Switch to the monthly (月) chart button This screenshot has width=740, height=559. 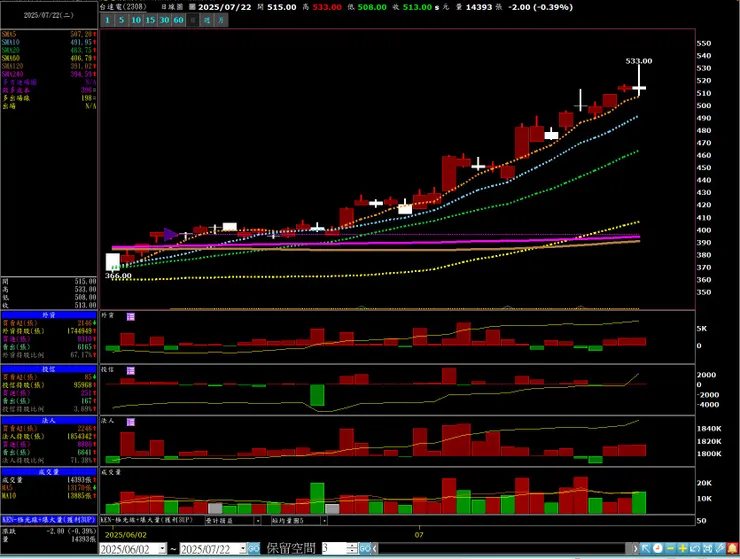click(x=221, y=20)
